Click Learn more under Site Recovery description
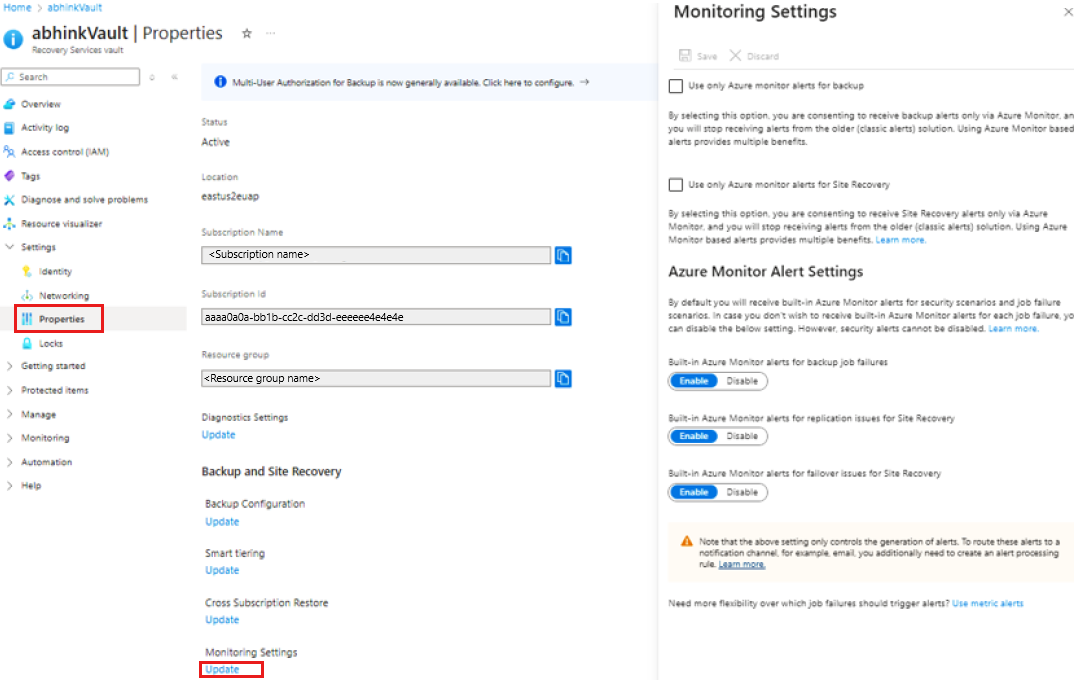 click(901, 240)
